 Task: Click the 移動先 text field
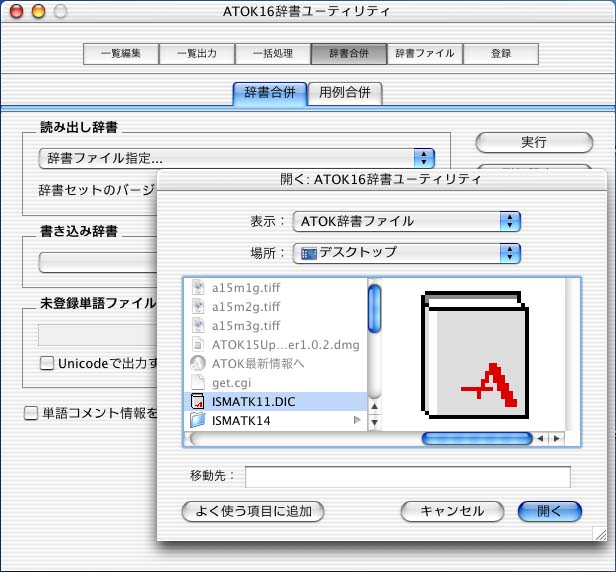point(408,477)
